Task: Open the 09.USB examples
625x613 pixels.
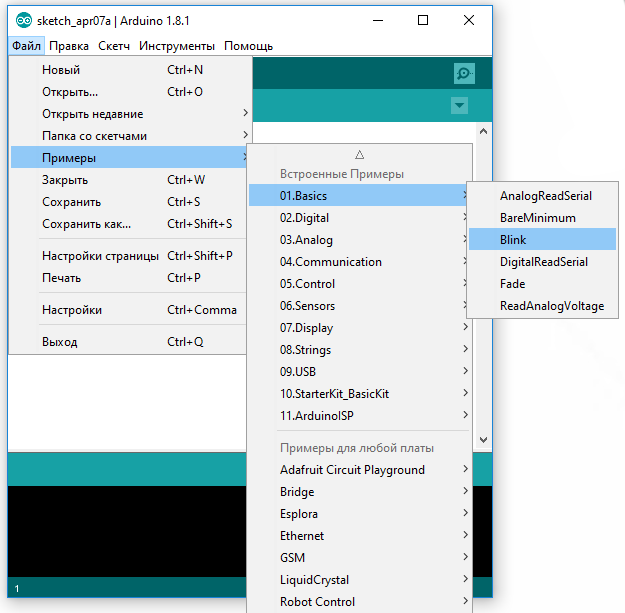Action: (x=359, y=371)
